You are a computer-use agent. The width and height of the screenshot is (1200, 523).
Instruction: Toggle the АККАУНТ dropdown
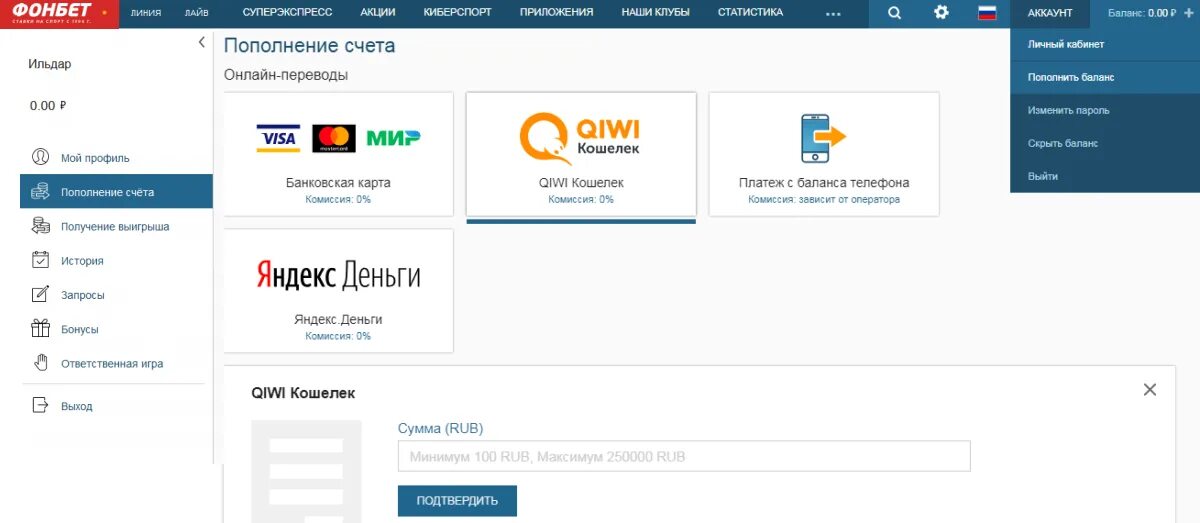[x=1050, y=13]
